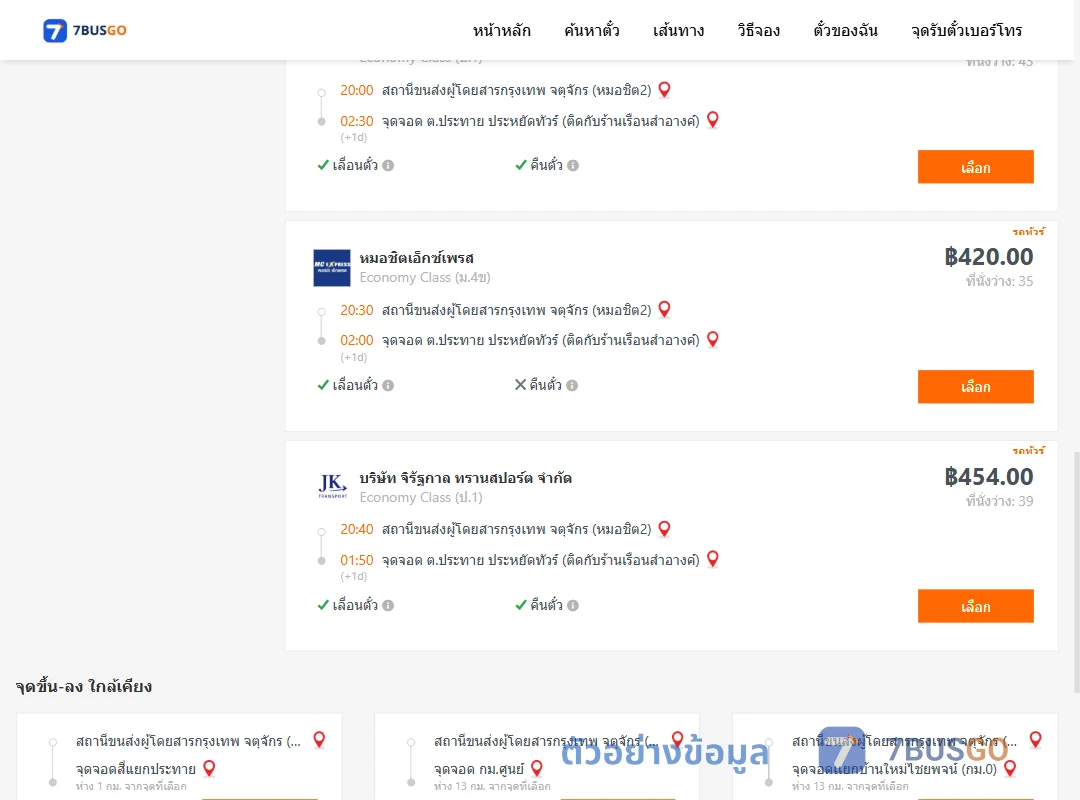Go to หน้าหลัก menu item
Image resolution: width=1080 pixels, height=800 pixels.
pos(501,30)
